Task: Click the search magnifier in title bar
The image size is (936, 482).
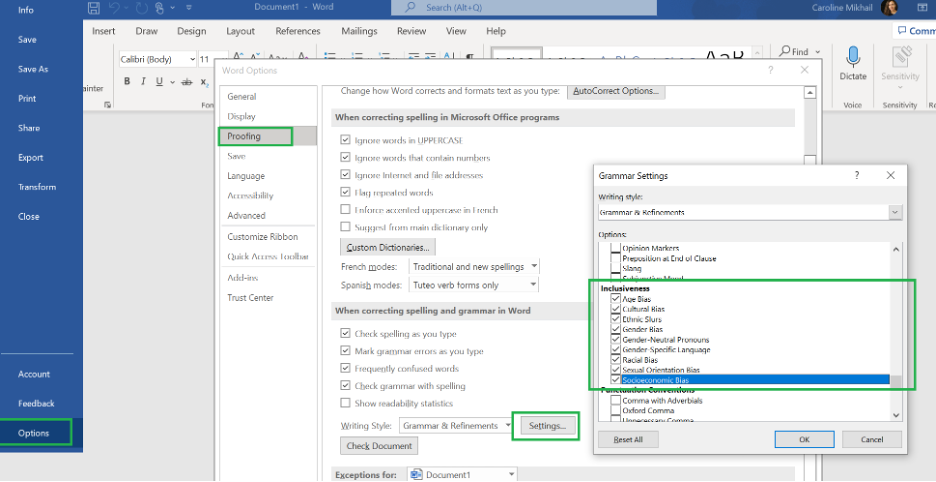Action: tap(410, 8)
